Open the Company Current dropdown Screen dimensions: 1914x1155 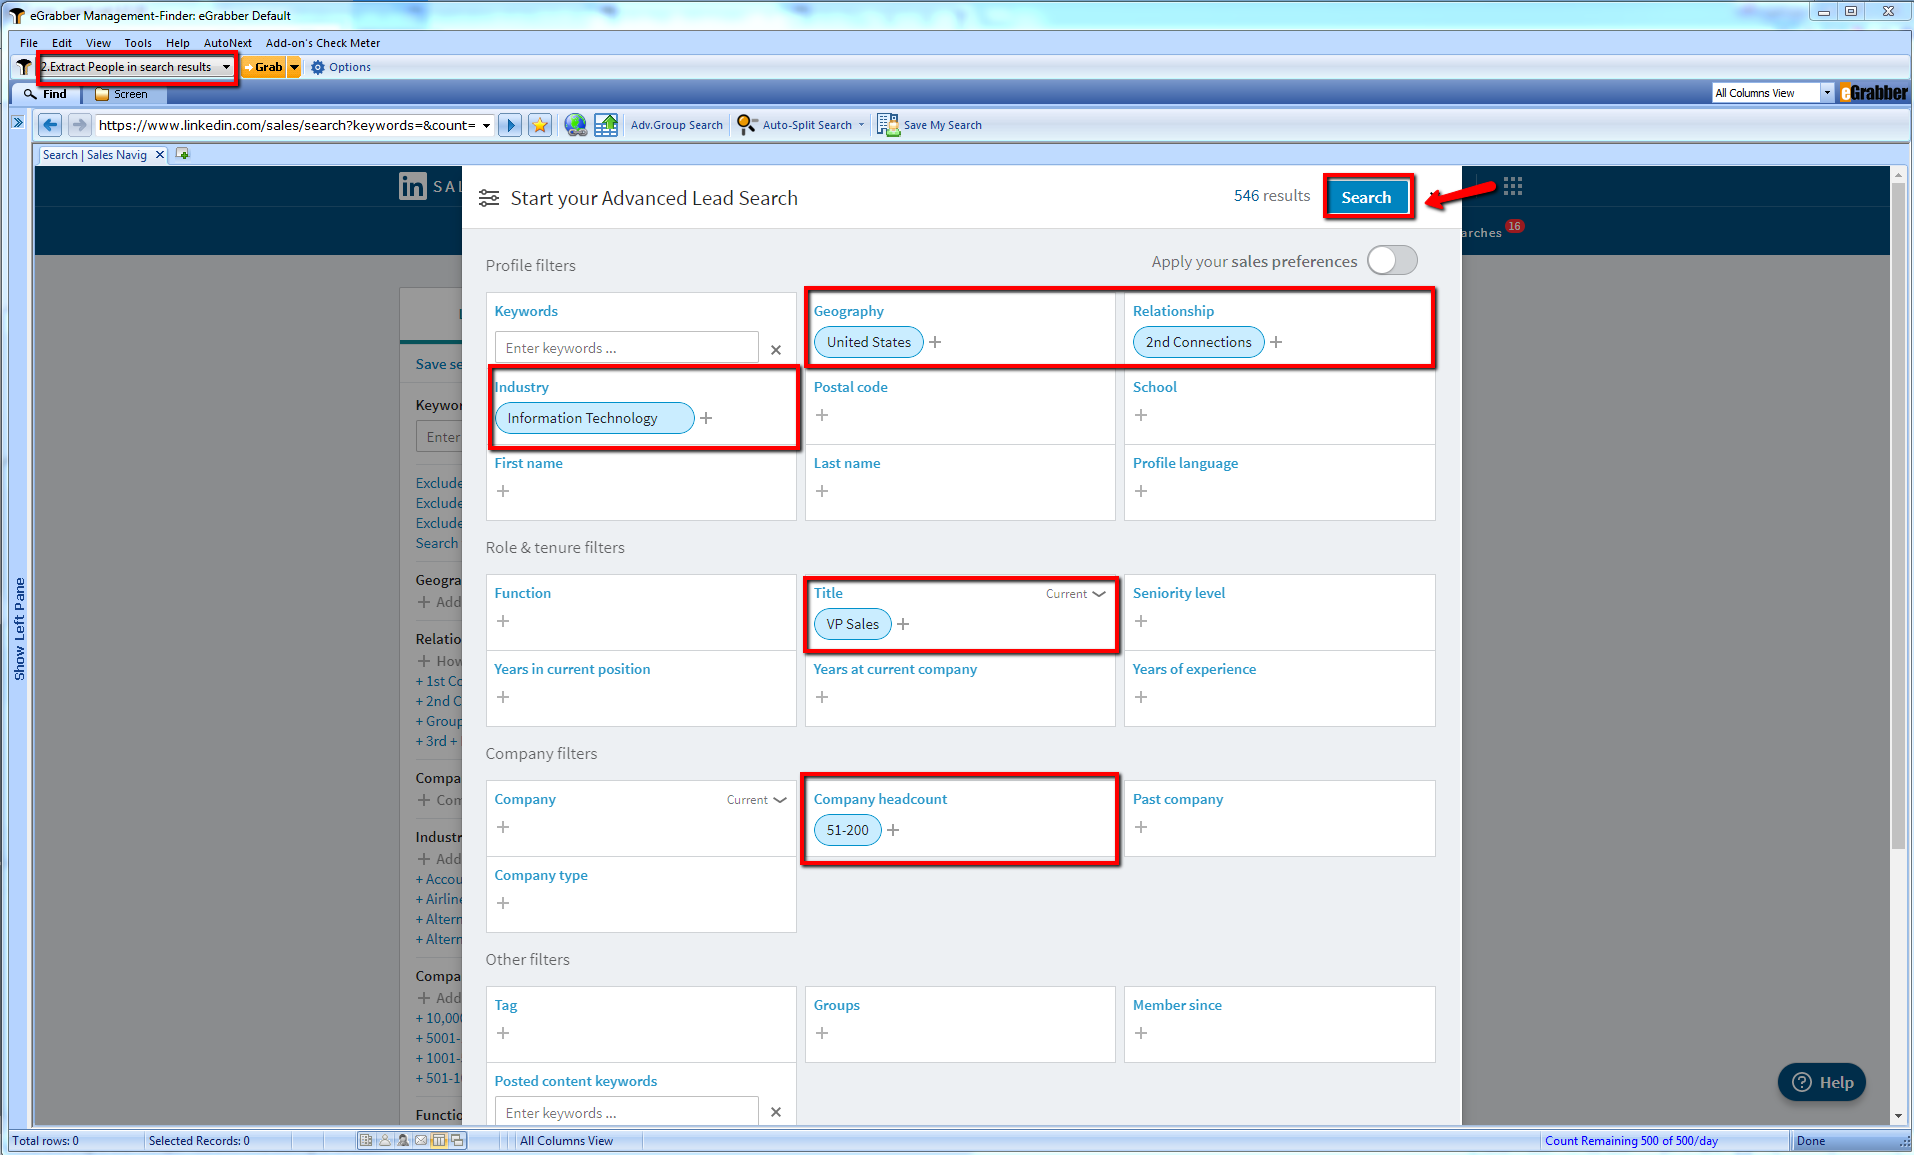[x=757, y=800]
